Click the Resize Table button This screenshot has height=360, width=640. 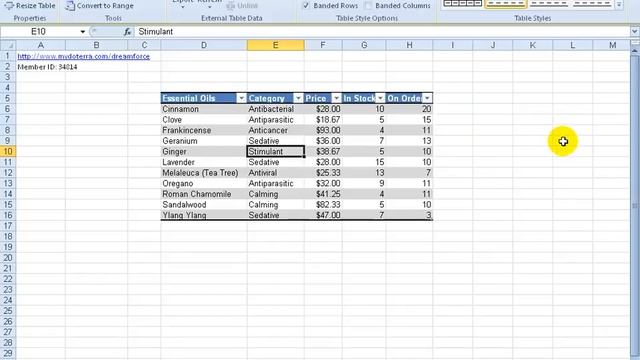30,6
